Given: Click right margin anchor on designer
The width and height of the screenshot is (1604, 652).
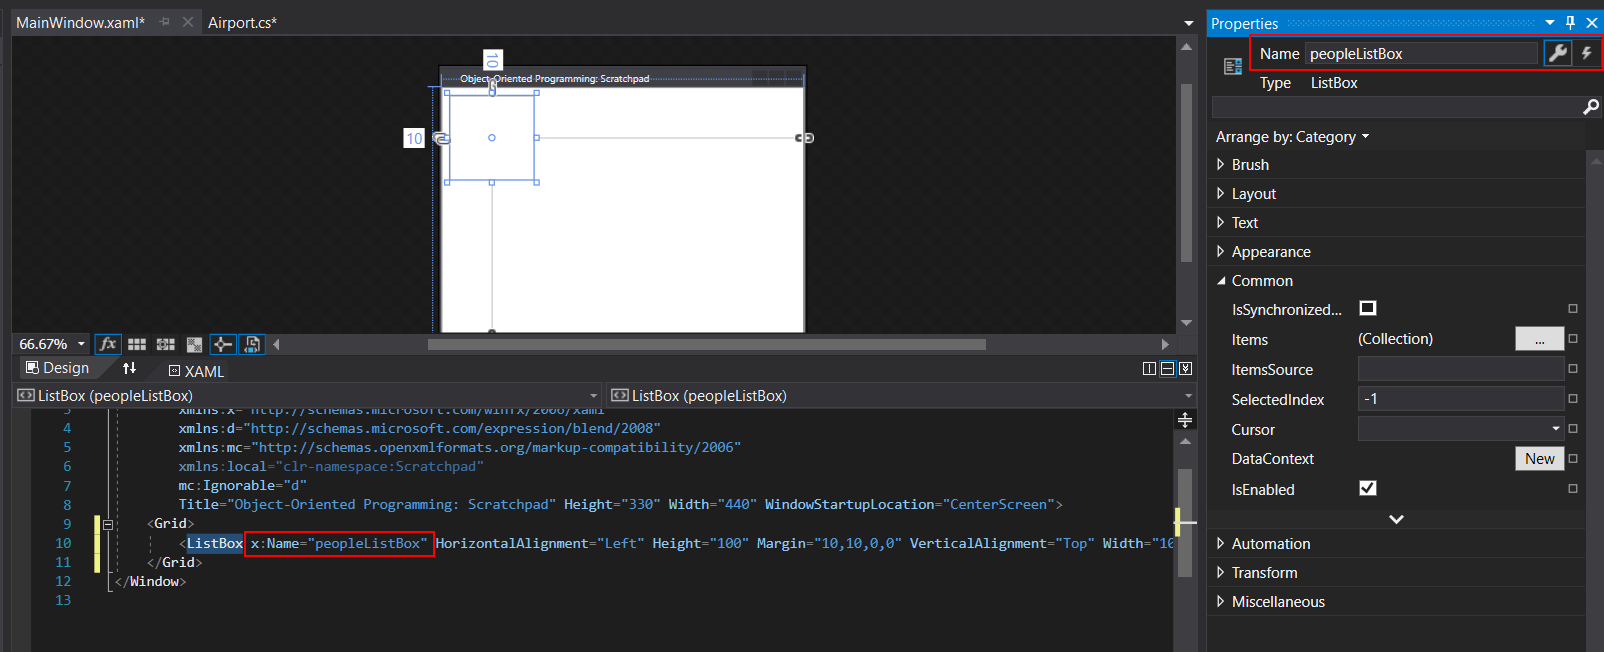Looking at the screenshot, I should (804, 138).
